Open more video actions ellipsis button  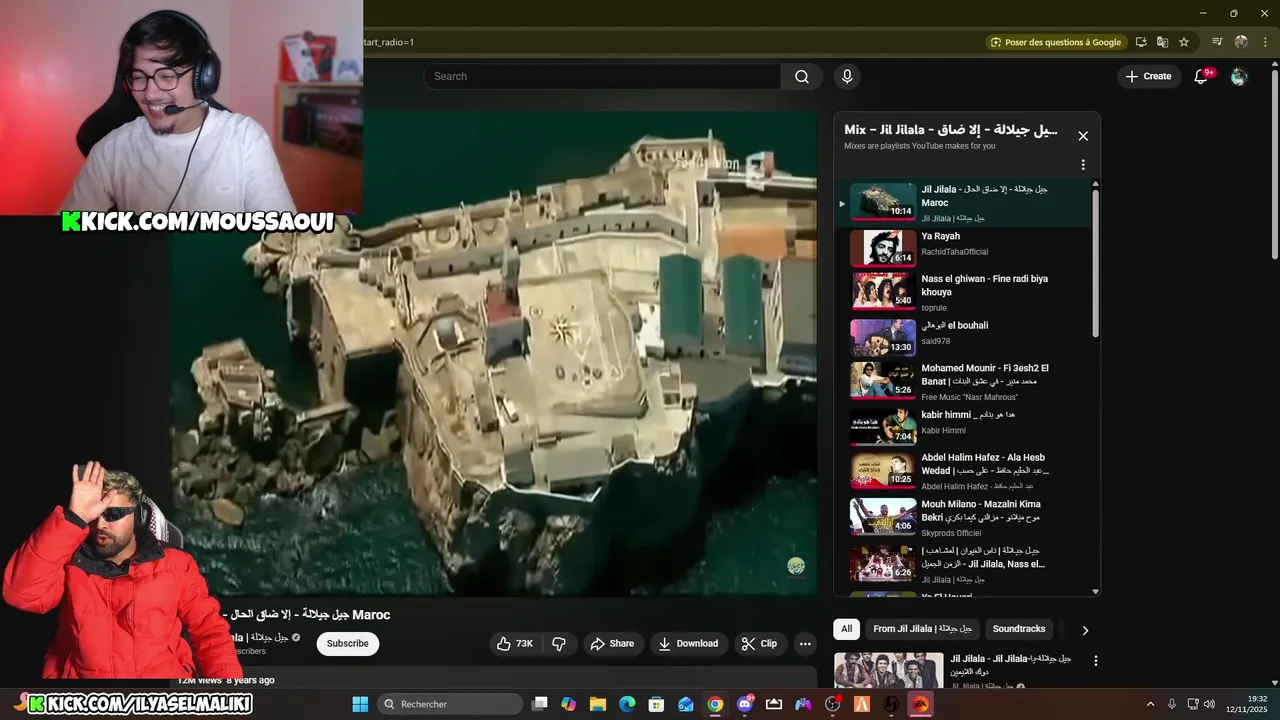pos(805,644)
